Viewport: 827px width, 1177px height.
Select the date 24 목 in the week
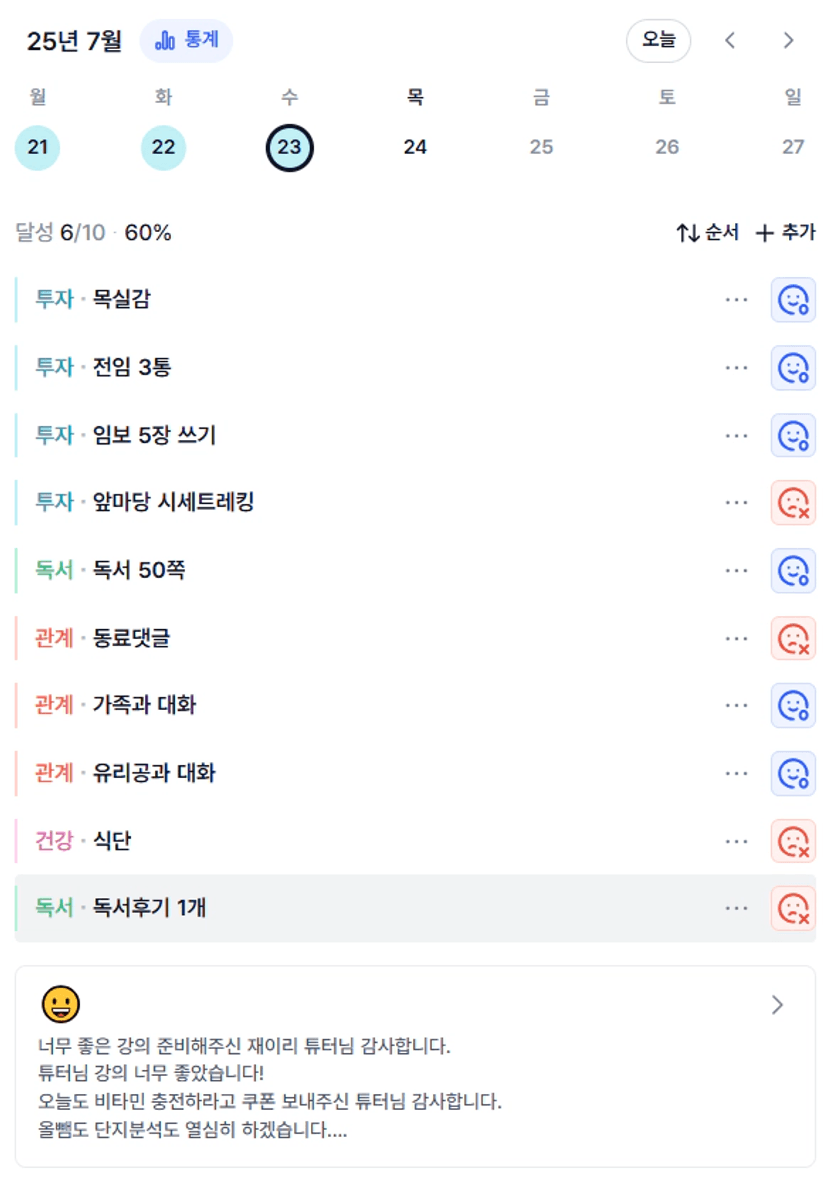pos(415,147)
